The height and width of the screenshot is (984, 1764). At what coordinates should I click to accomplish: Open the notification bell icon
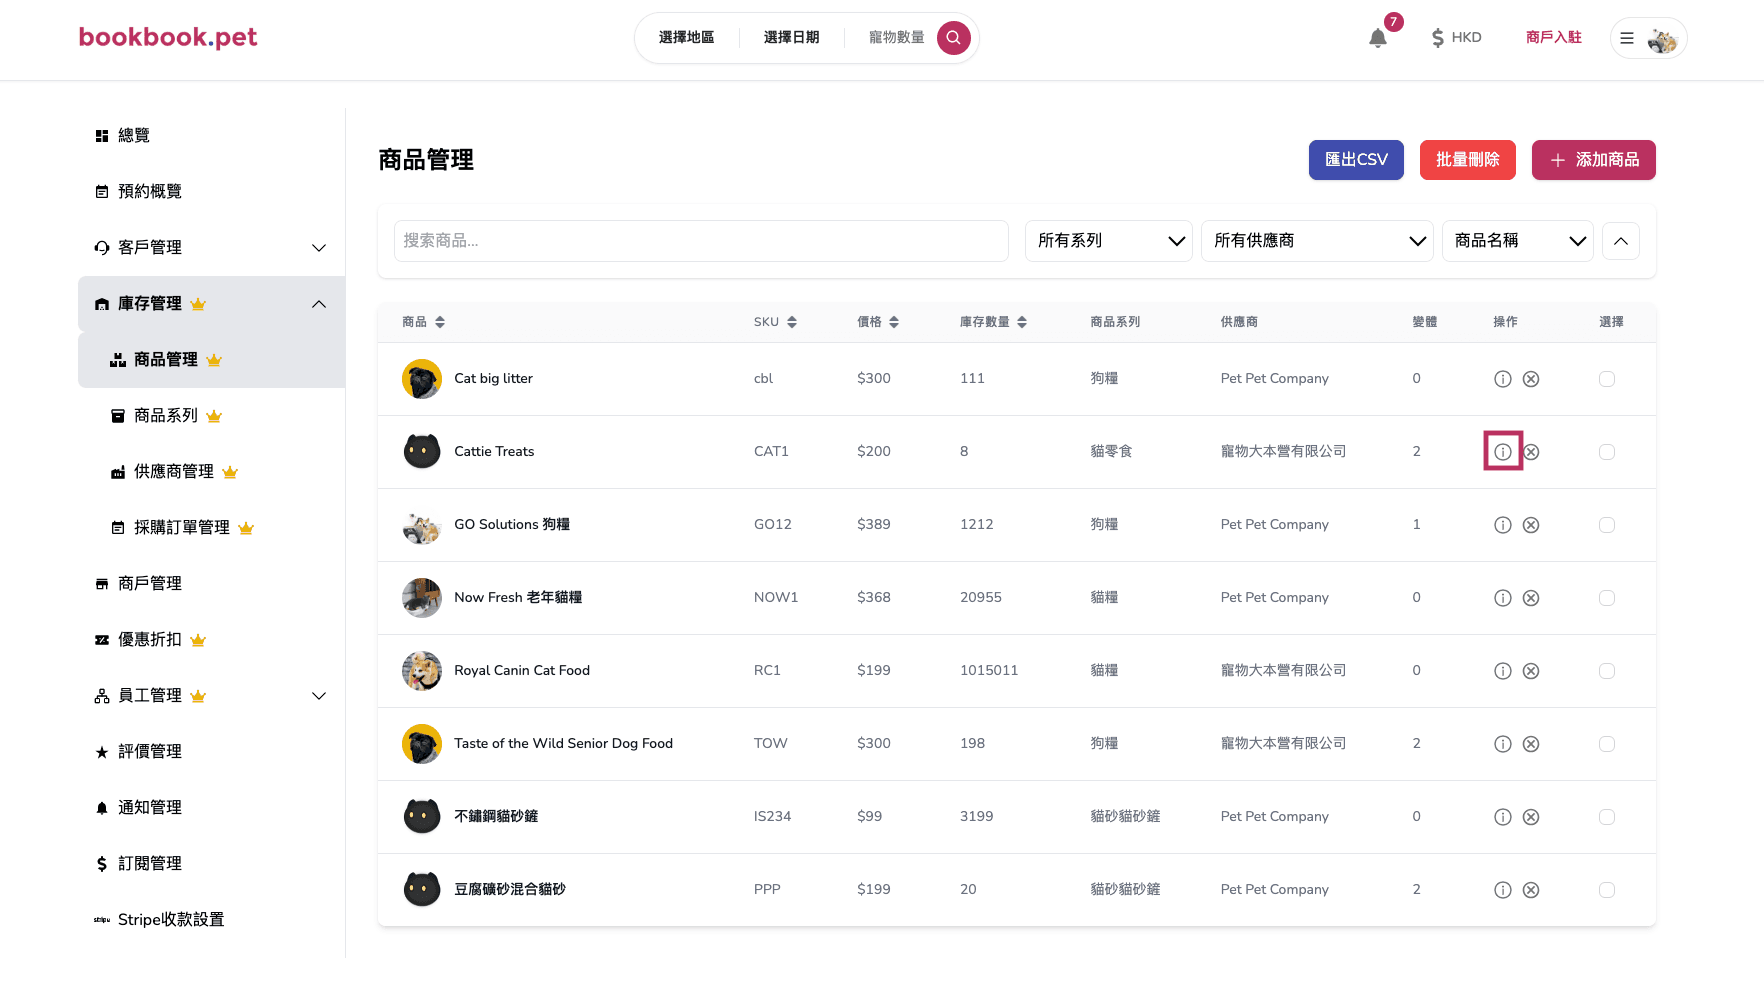click(1378, 38)
